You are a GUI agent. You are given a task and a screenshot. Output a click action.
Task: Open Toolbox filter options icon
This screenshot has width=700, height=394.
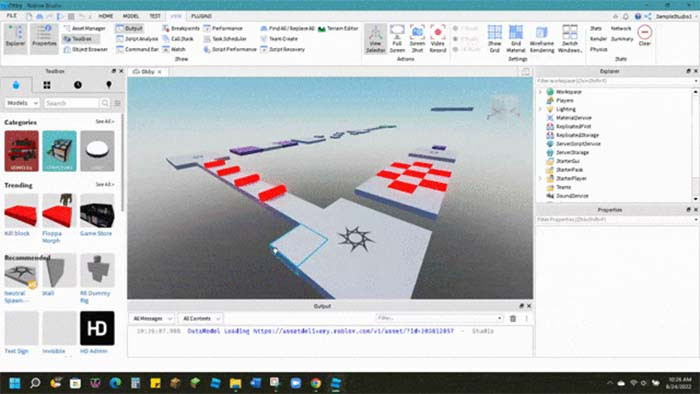[117, 103]
